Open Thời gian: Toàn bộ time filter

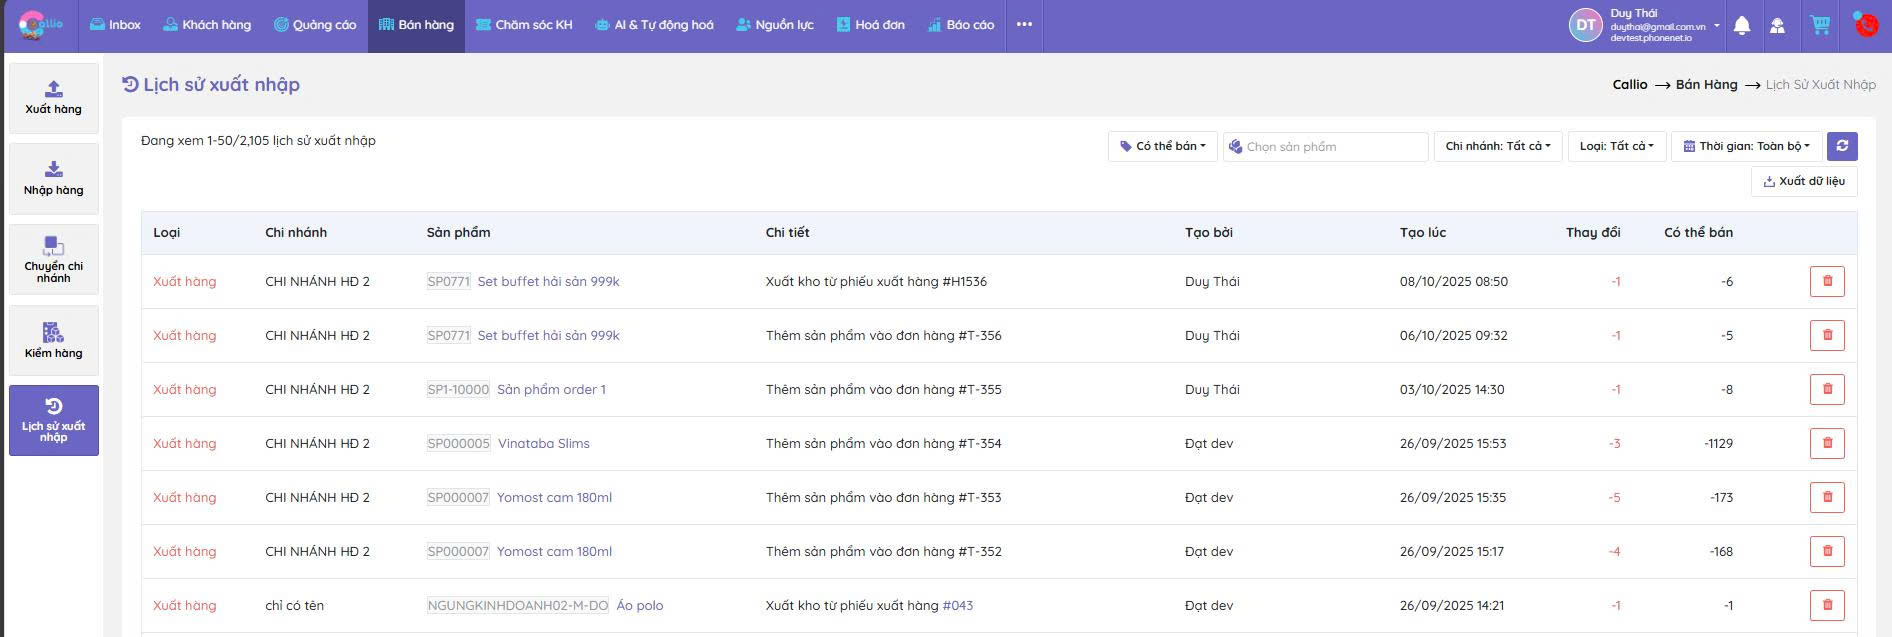[x=1746, y=147]
